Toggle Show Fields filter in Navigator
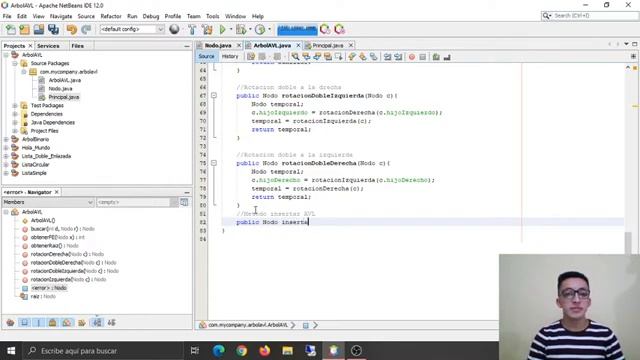This screenshot has width=640, height=360. [24, 323]
